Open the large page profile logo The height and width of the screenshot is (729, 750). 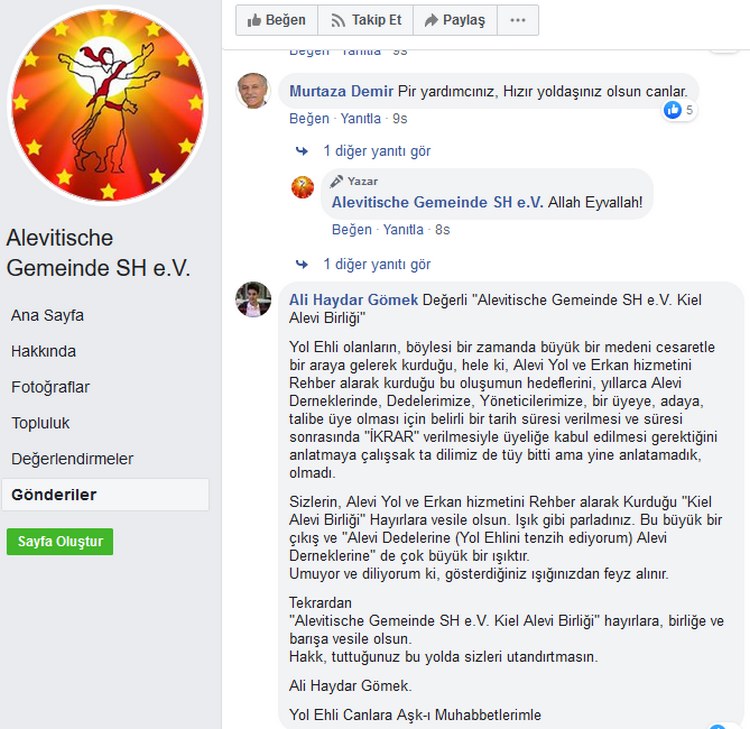pyautogui.click(x=108, y=105)
